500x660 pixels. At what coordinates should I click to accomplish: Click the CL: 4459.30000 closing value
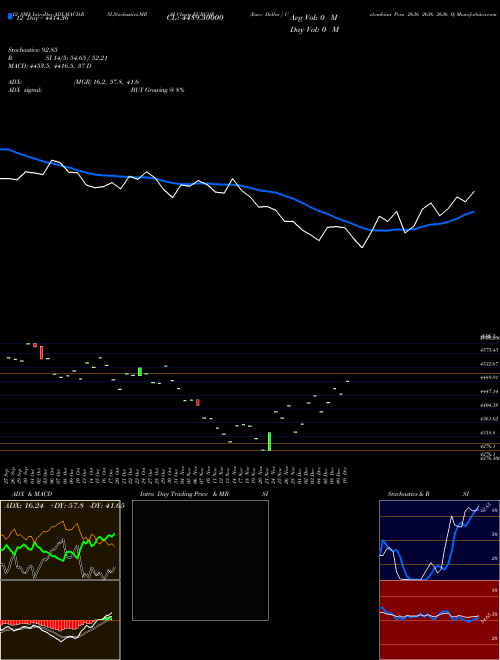(195, 18)
